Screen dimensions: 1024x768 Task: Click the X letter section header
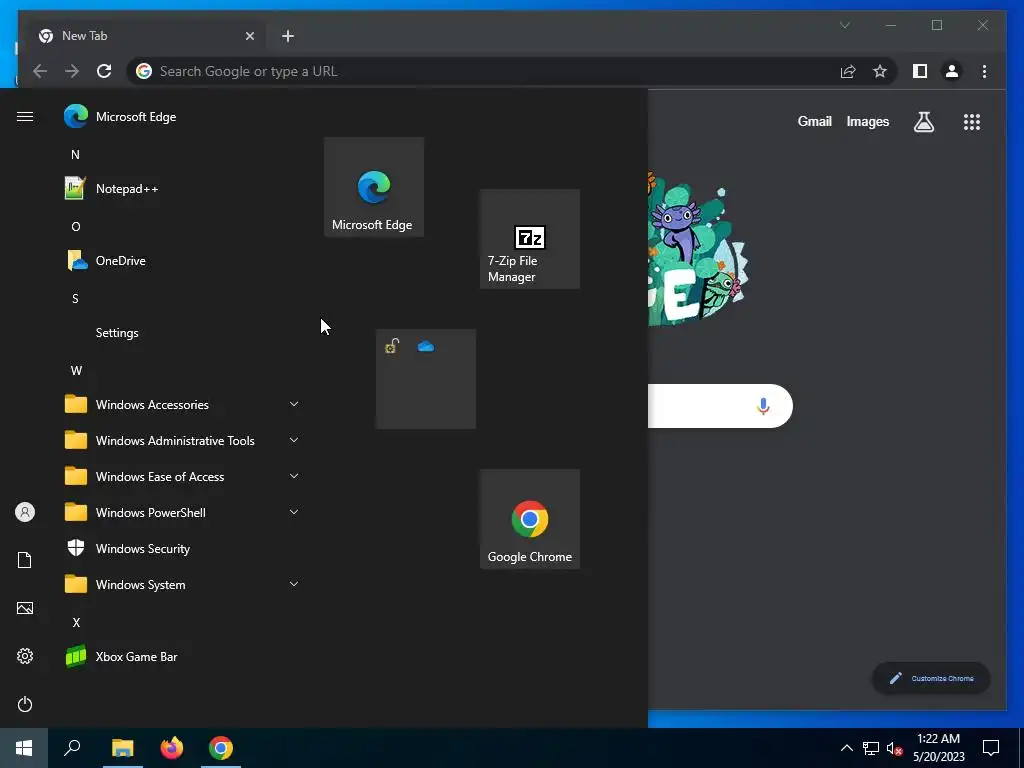(76, 622)
